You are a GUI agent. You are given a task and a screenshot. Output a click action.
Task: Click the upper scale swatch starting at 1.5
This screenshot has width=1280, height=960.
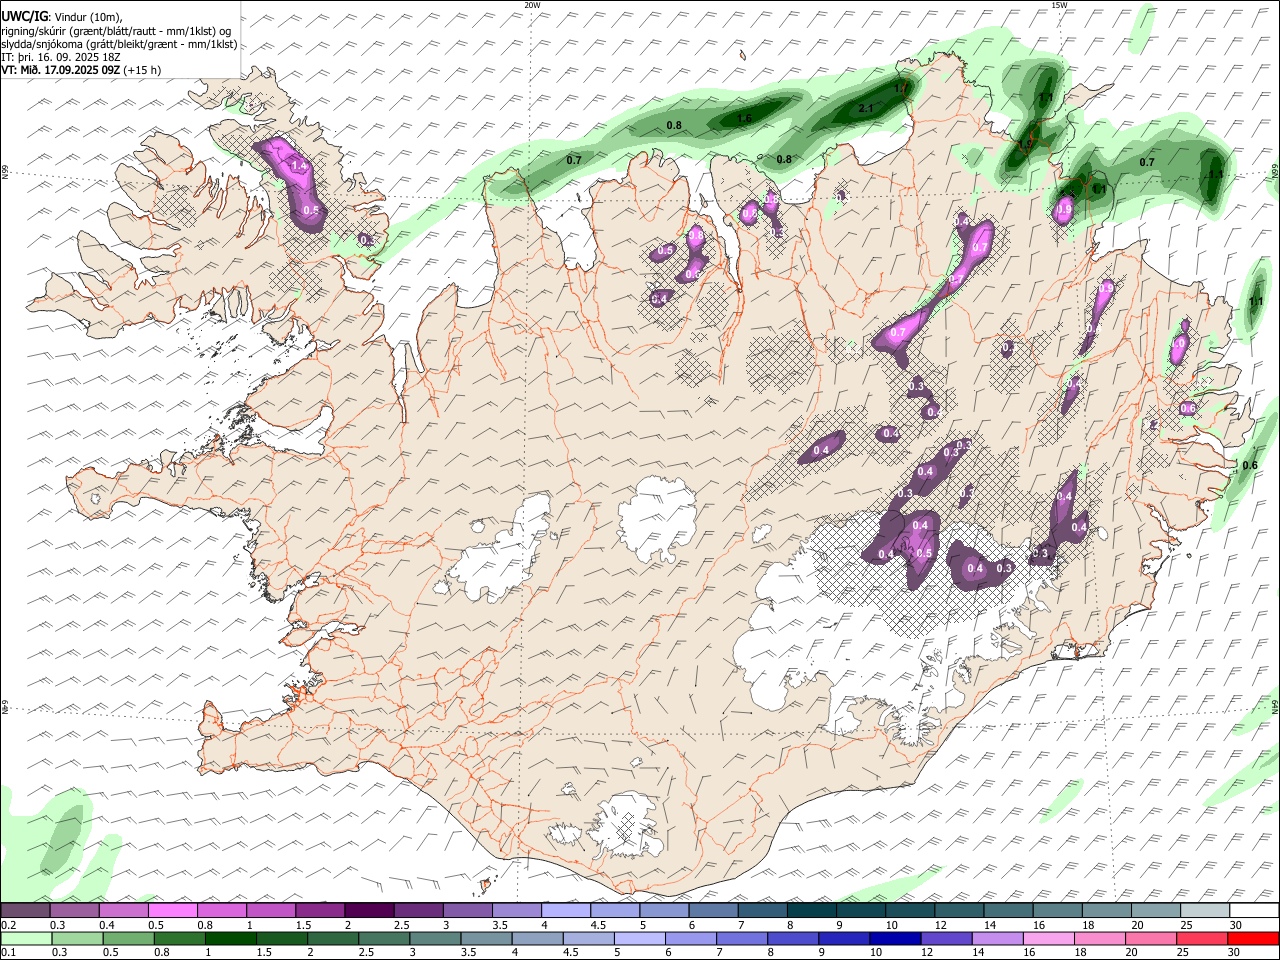pyautogui.click(x=320, y=910)
